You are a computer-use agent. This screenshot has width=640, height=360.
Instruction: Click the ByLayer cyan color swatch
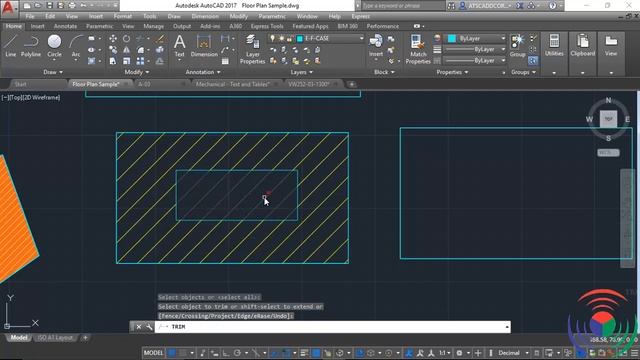451,38
